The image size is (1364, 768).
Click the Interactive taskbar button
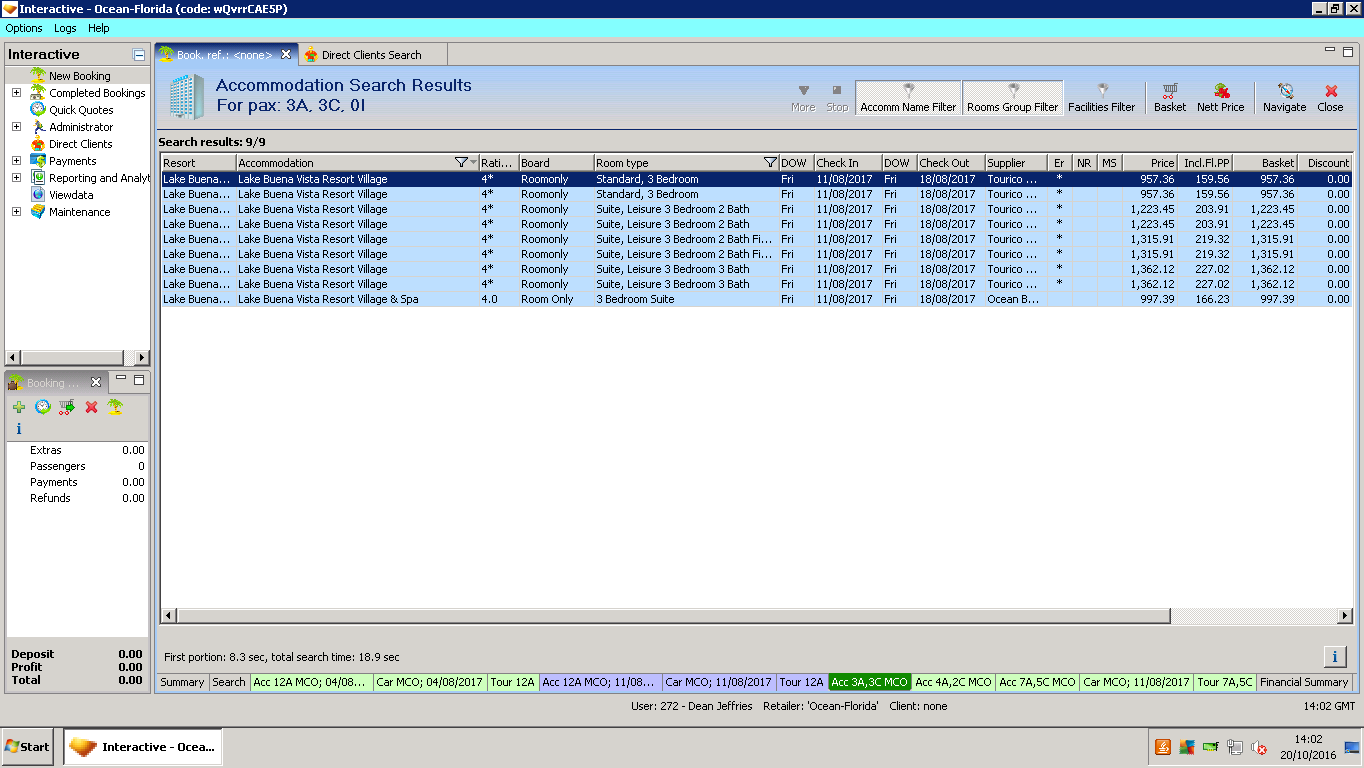143,747
